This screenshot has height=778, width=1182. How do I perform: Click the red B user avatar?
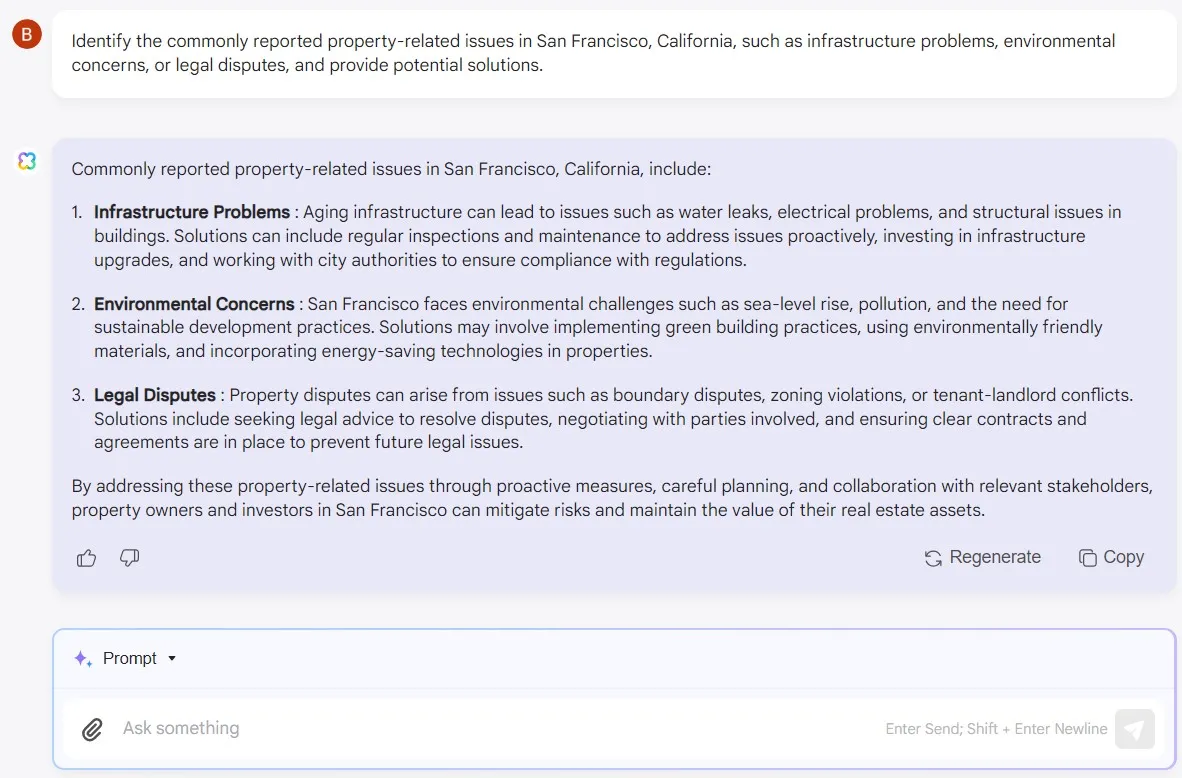click(26, 35)
